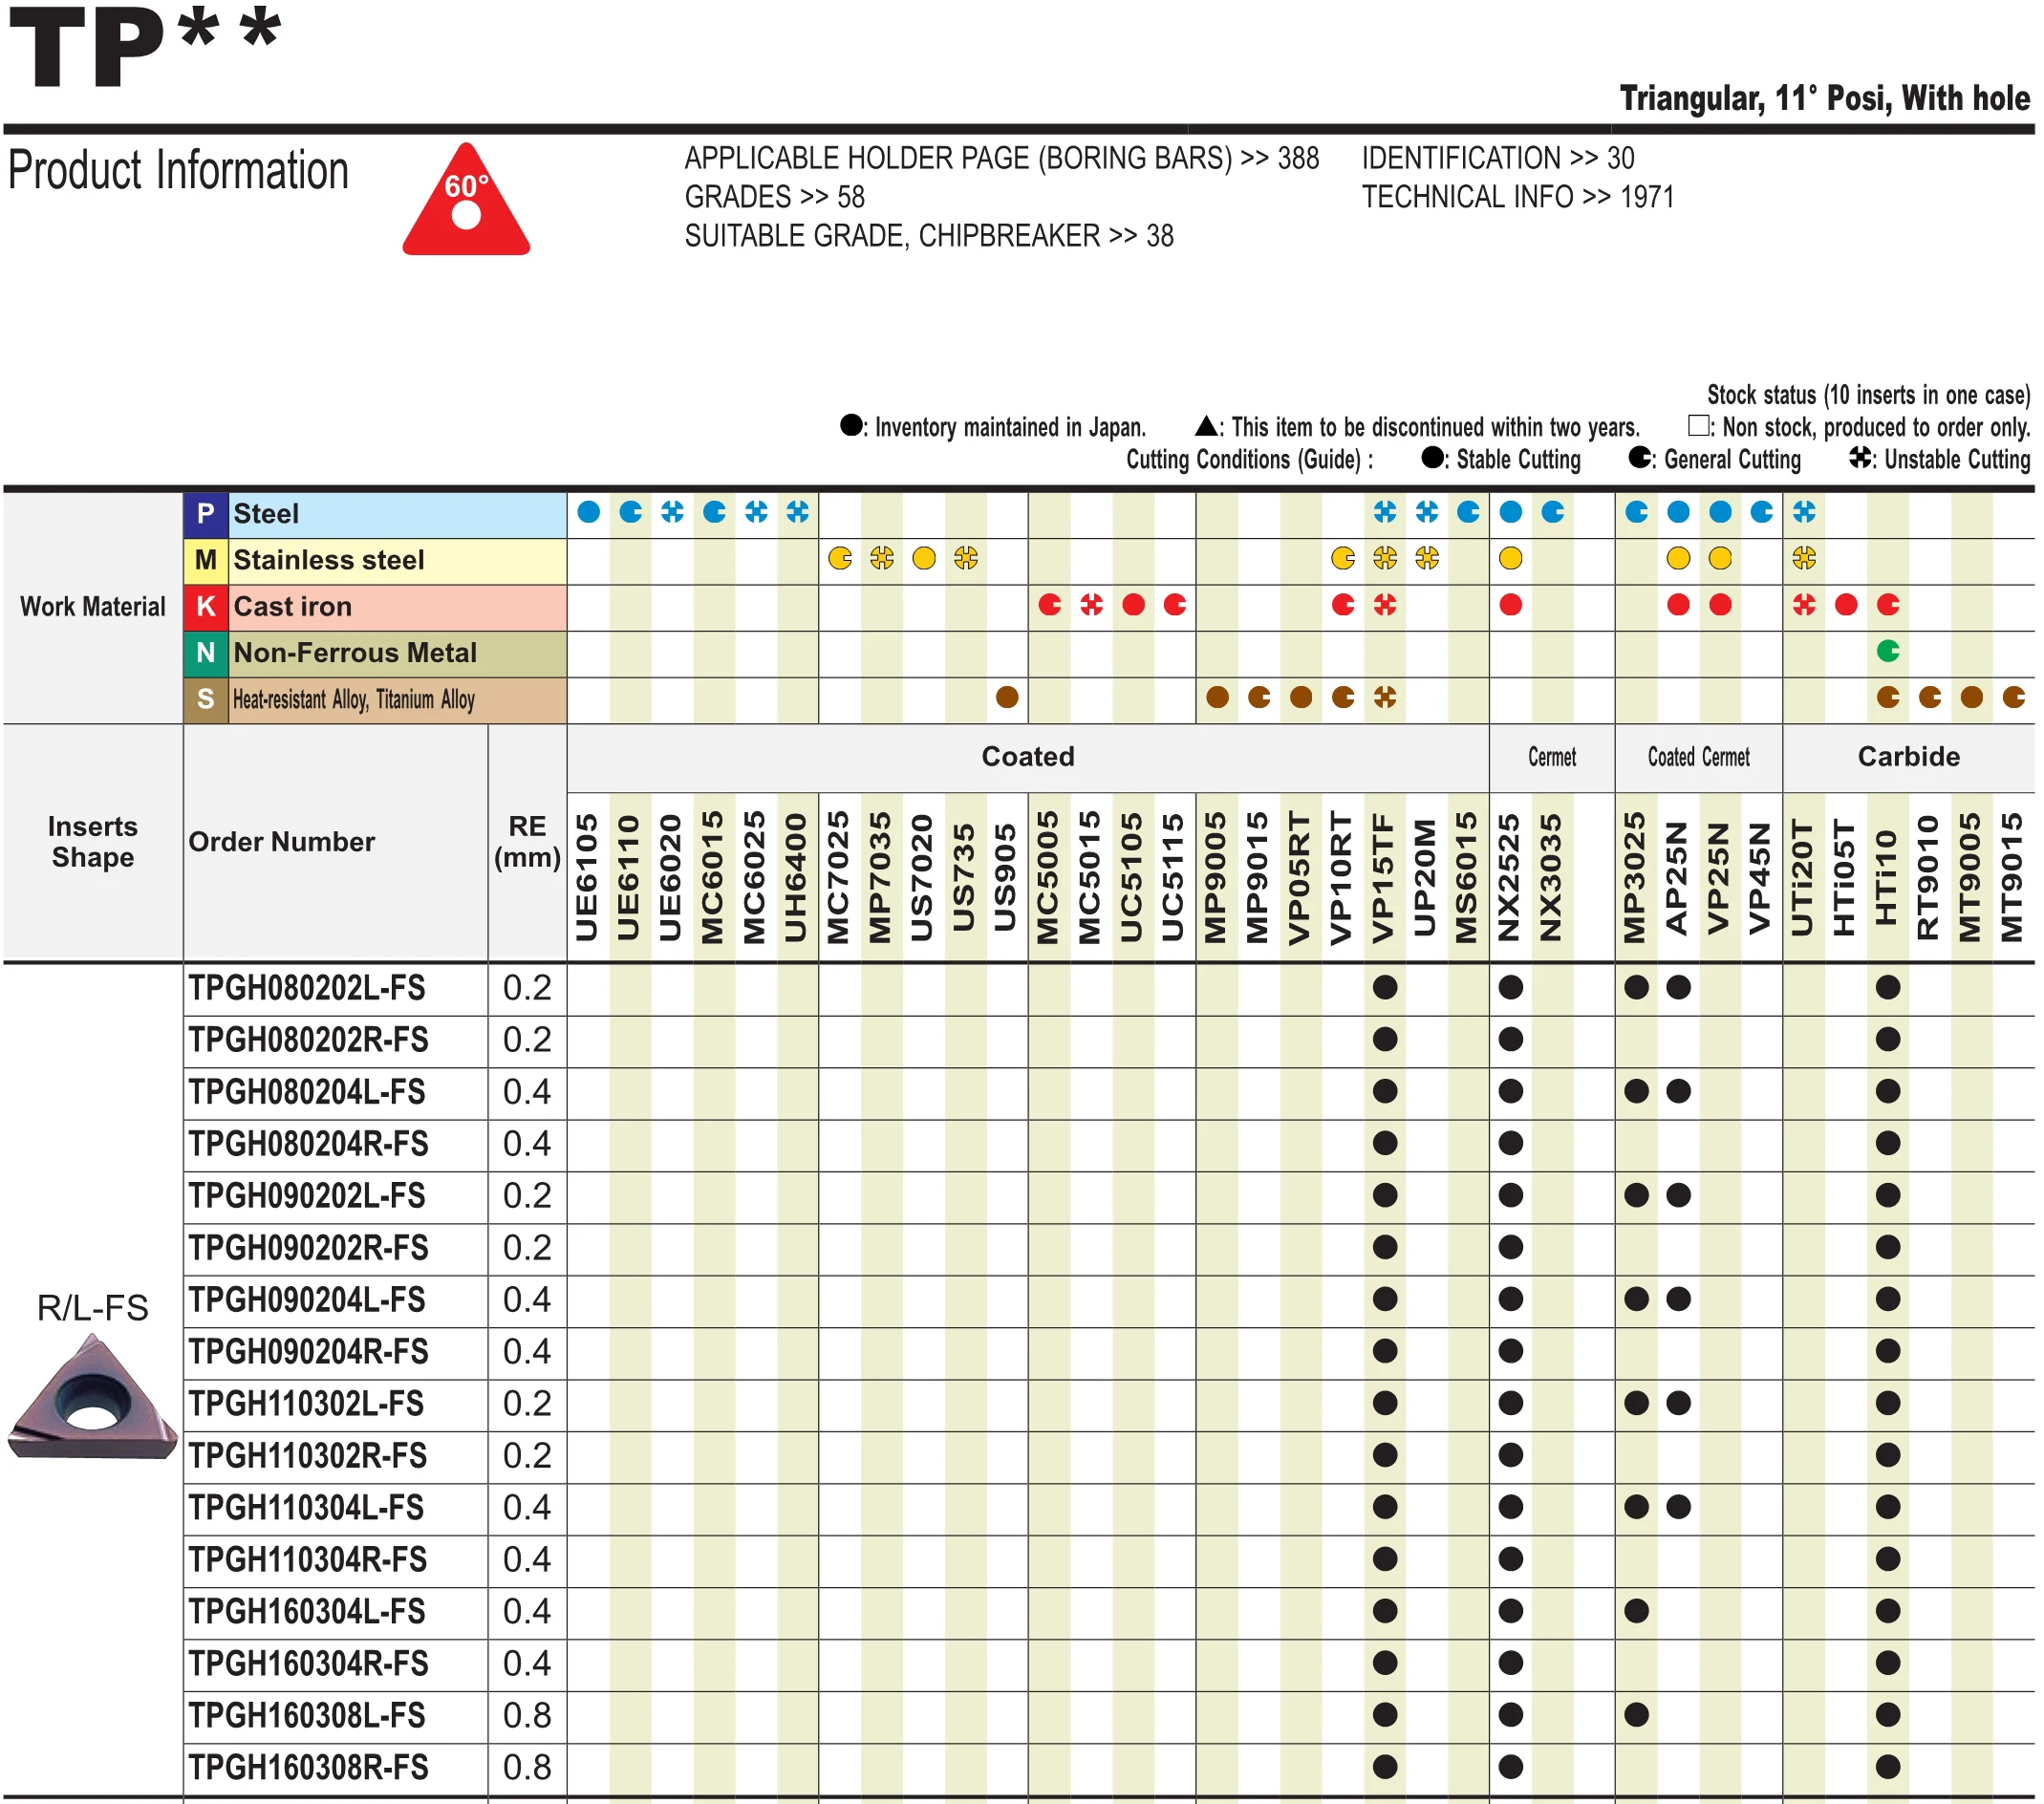Viewport: 2044px width, 1804px height.
Task: Click the green N Non-Ferrous Metal badge
Action: pos(206,653)
